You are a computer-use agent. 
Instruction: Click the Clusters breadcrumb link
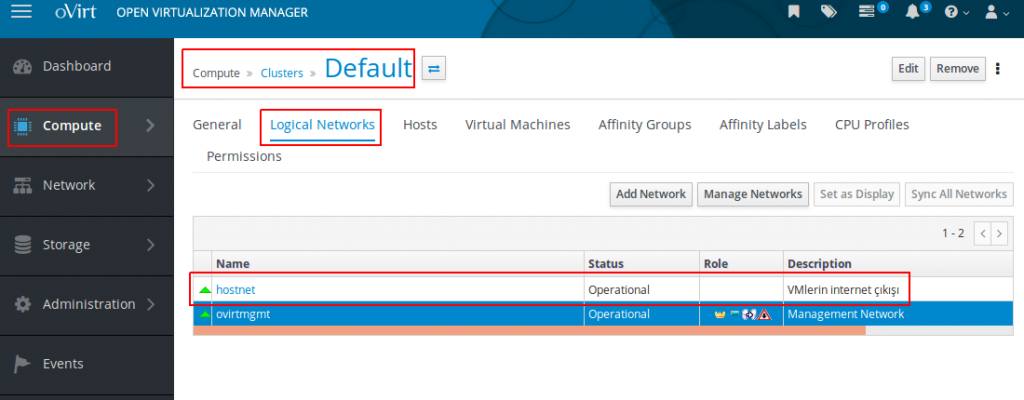pos(282,73)
